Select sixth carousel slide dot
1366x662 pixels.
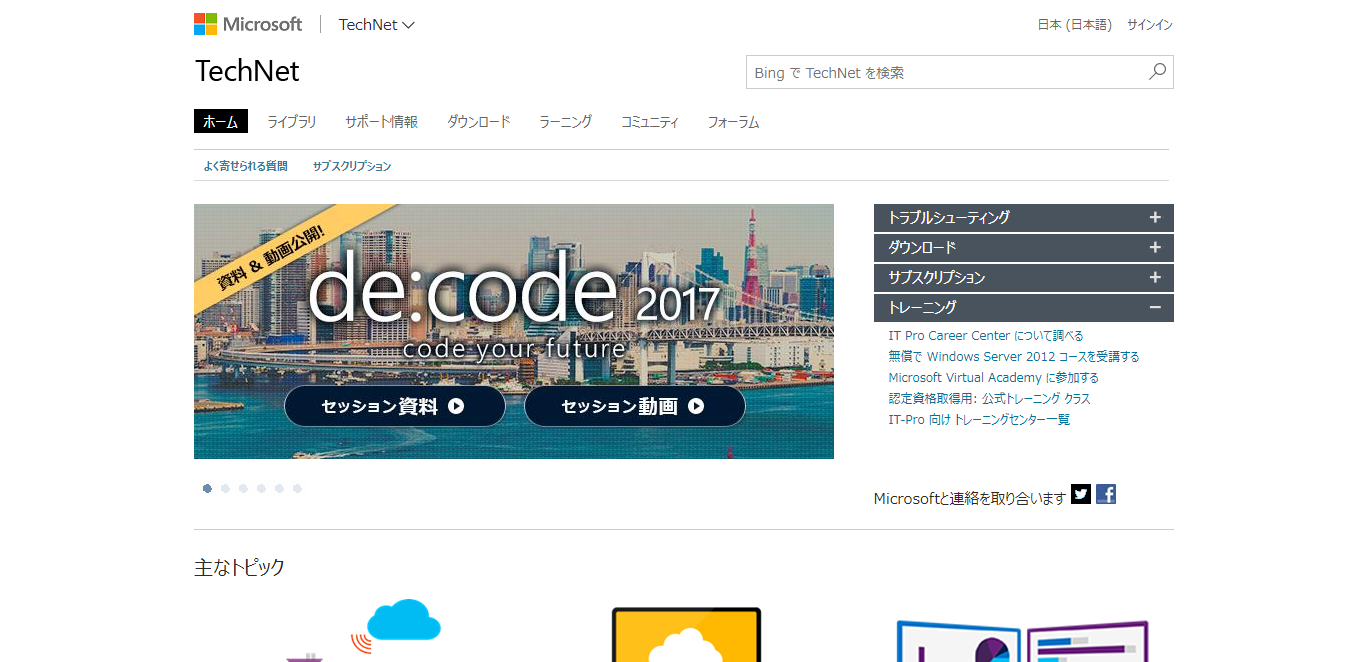click(x=297, y=488)
